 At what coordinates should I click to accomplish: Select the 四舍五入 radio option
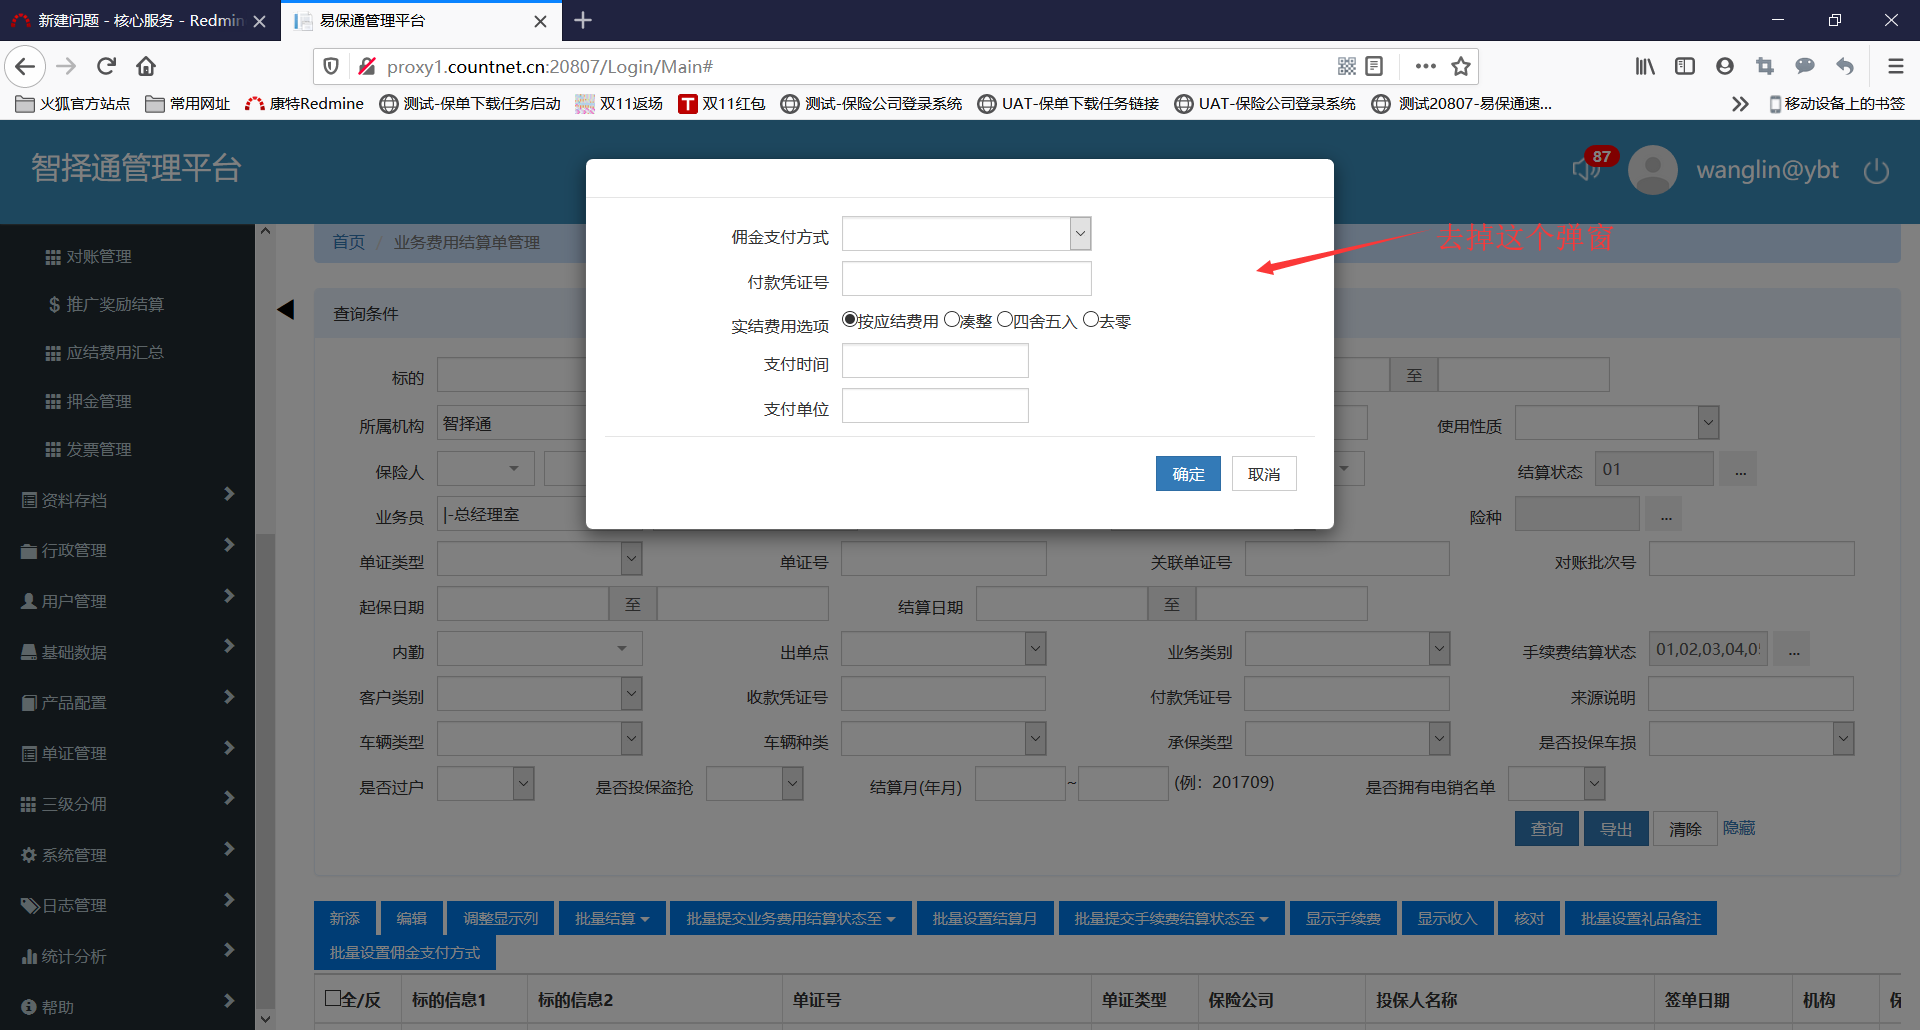1005,320
